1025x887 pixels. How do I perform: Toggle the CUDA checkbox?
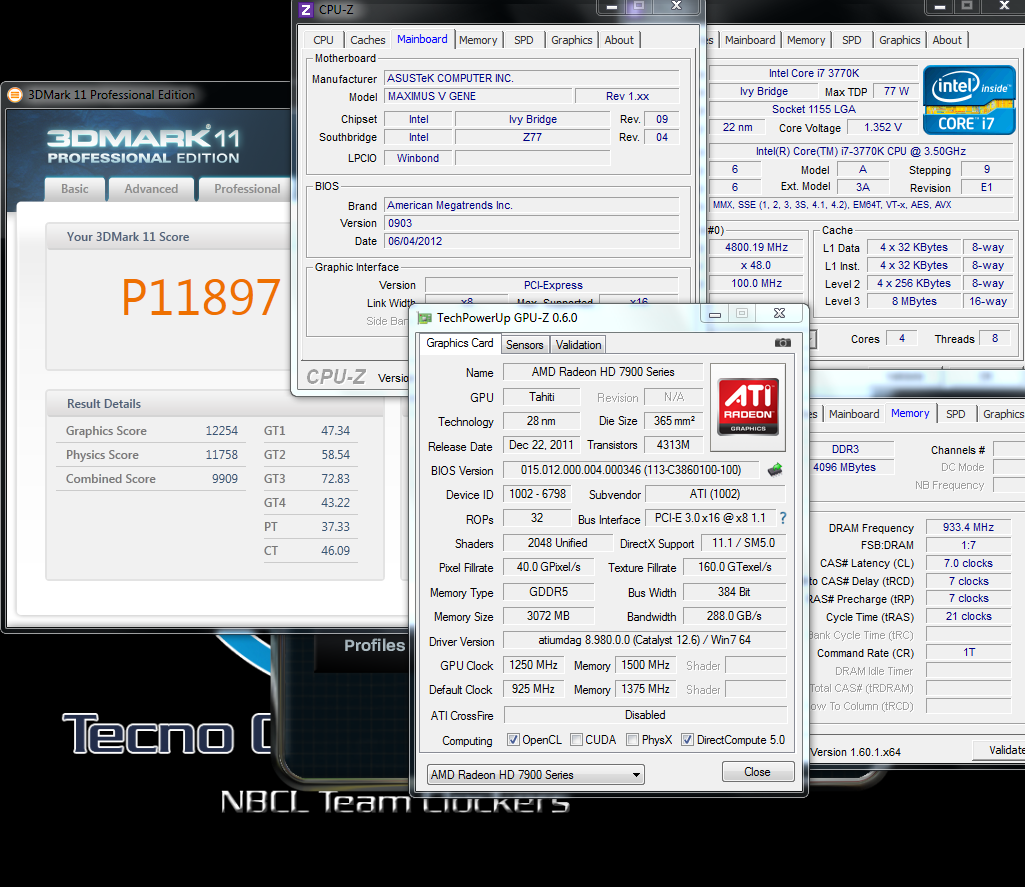[x=576, y=739]
